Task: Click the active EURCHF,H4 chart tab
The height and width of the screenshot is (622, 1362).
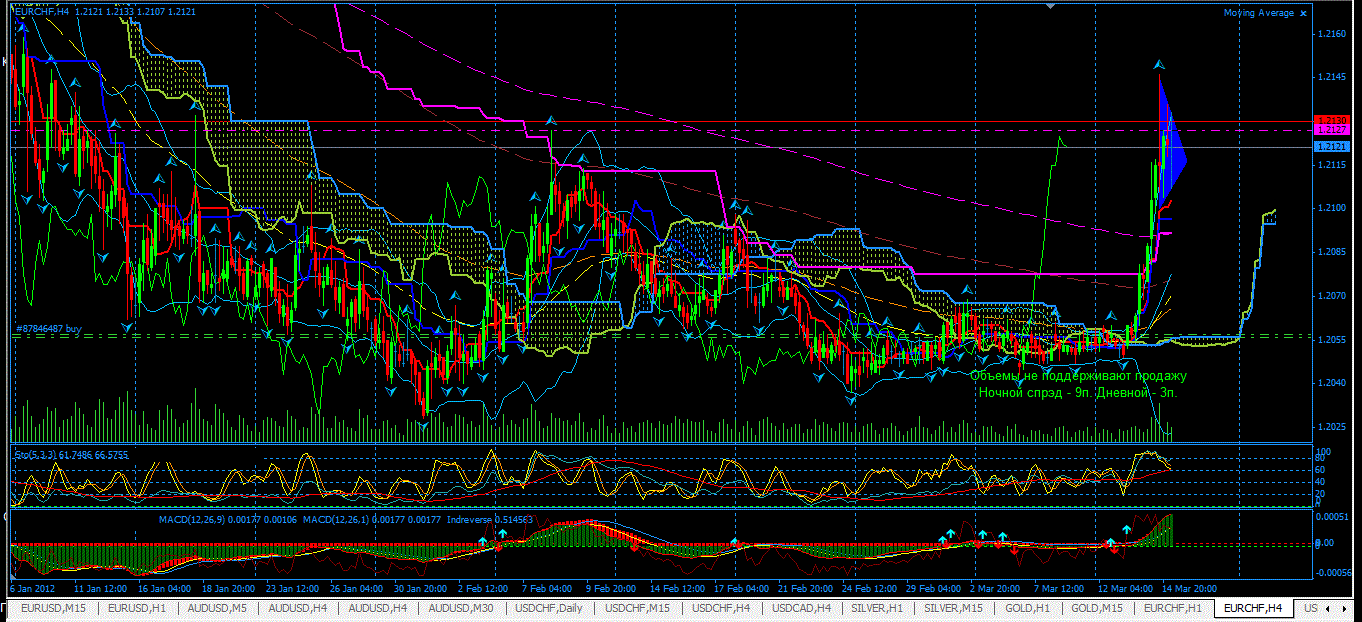Action: [x=1254, y=608]
